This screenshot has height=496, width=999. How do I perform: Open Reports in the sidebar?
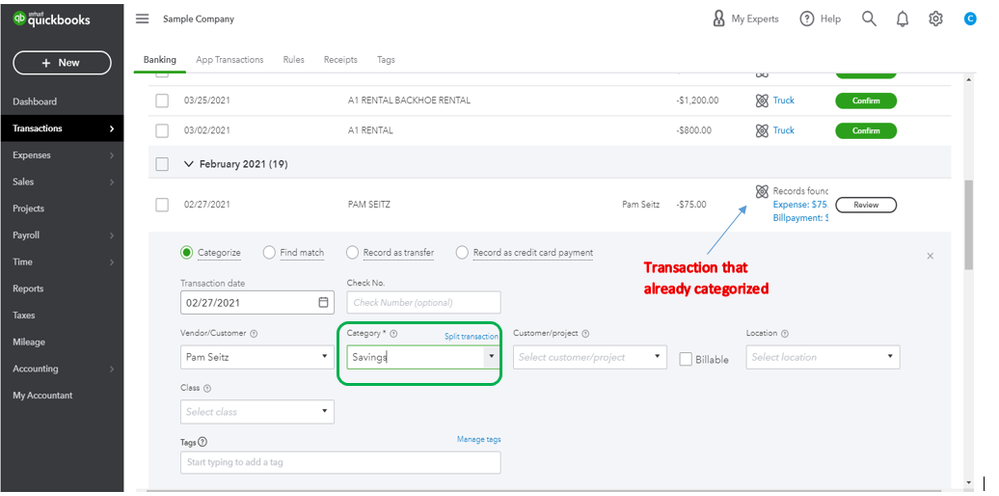click(x=28, y=289)
